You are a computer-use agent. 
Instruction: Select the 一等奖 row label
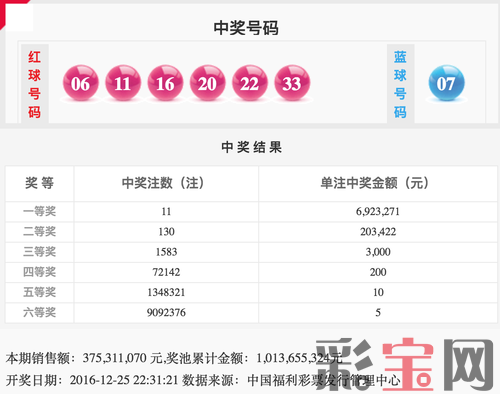click(39, 211)
